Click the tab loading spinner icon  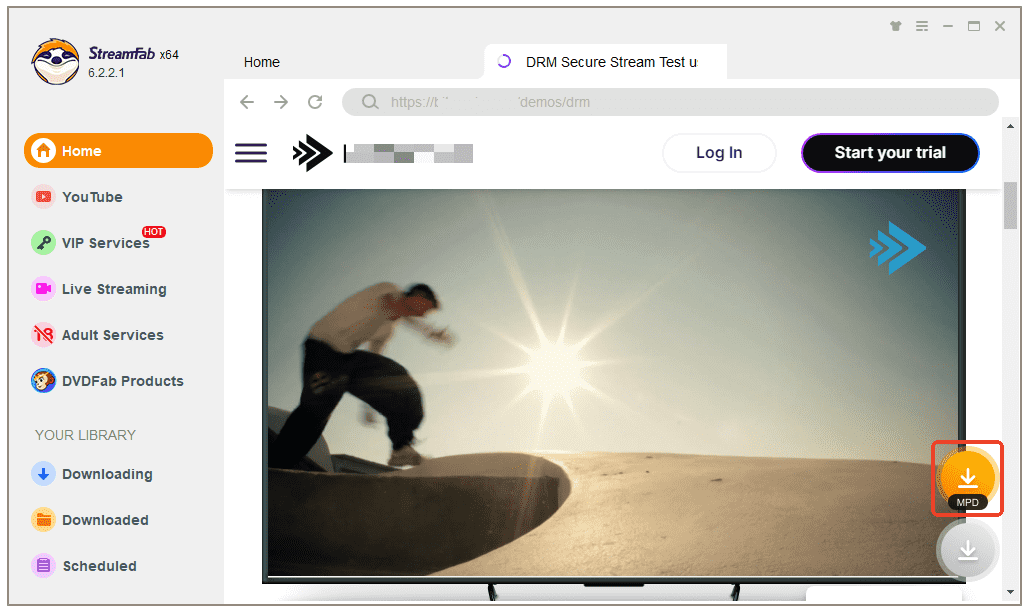pyautogui.click(x=504, y=61)
